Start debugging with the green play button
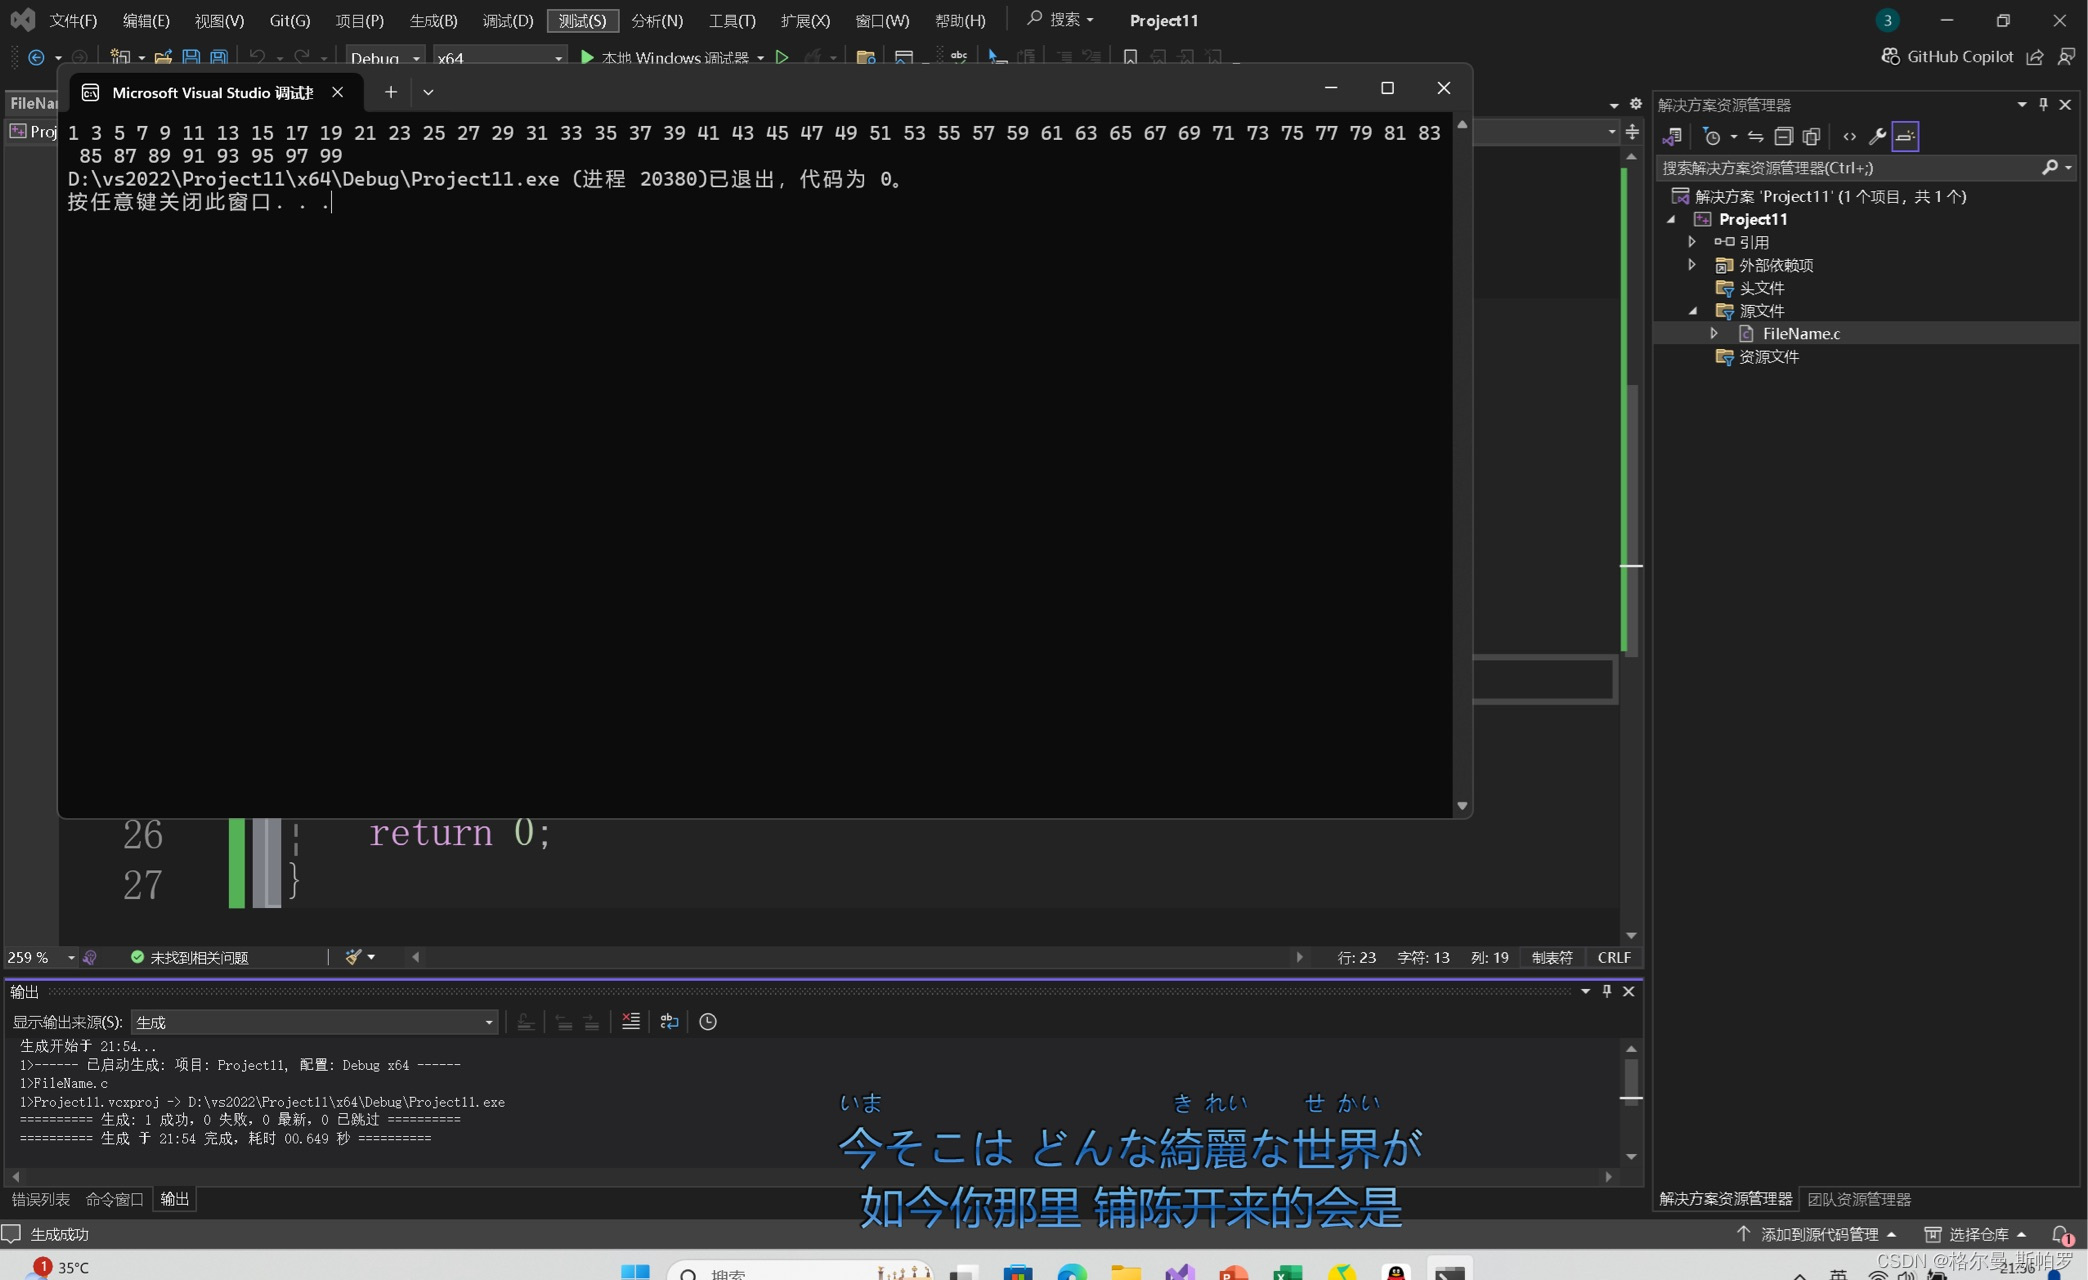Image resolution: width=2088 pixels, height=1280 pixels. tap(587, 58)
